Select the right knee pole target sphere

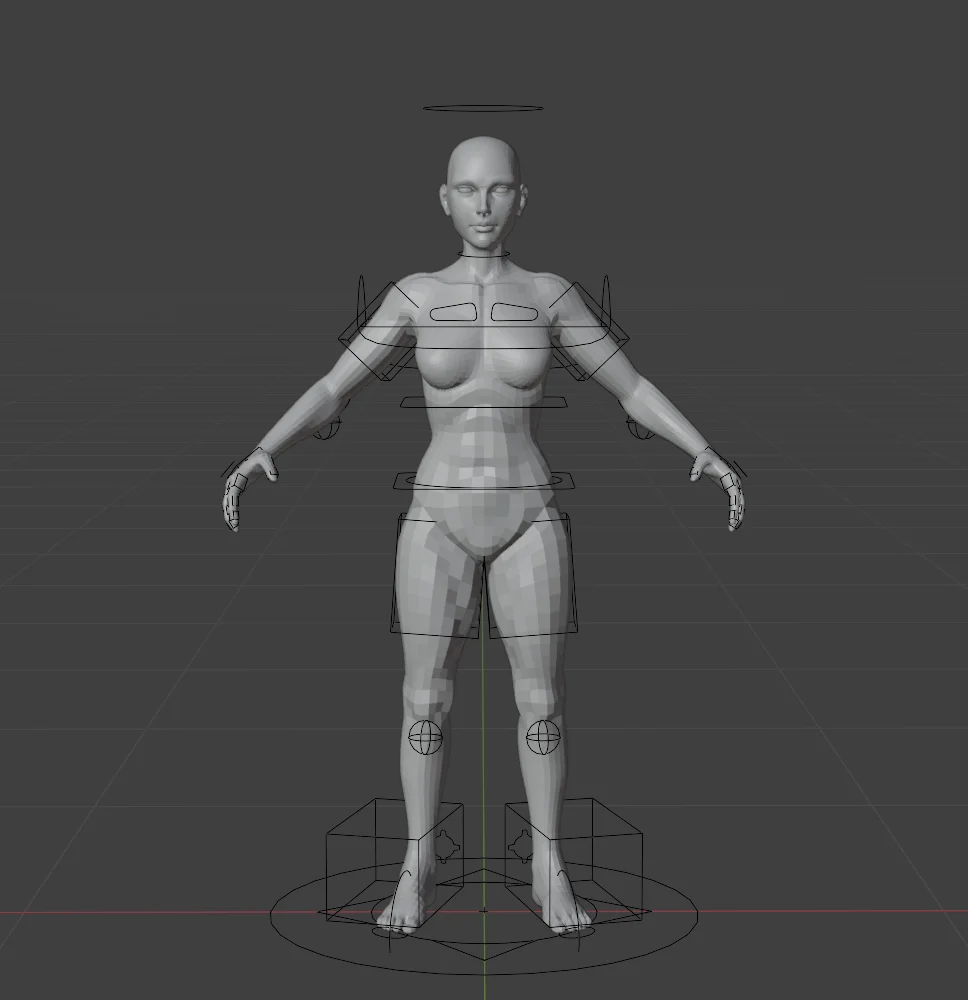[425, 738]
